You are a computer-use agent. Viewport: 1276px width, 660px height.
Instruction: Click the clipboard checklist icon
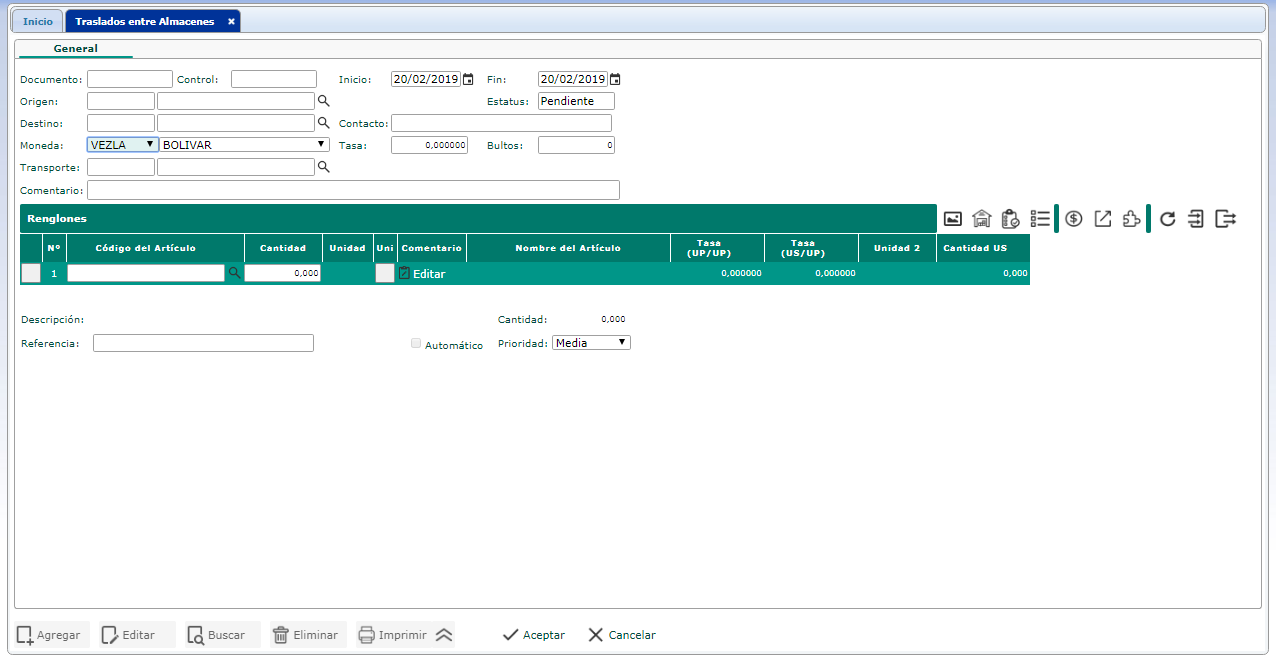pyautogui.click(x=1011, y=219)
